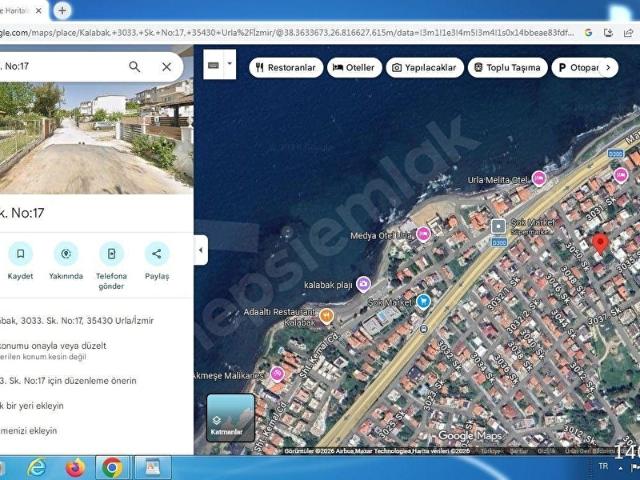Switch to Chrome in the taskbar
This screenshot has height=480, width=640.
click(x=112, y=468)
